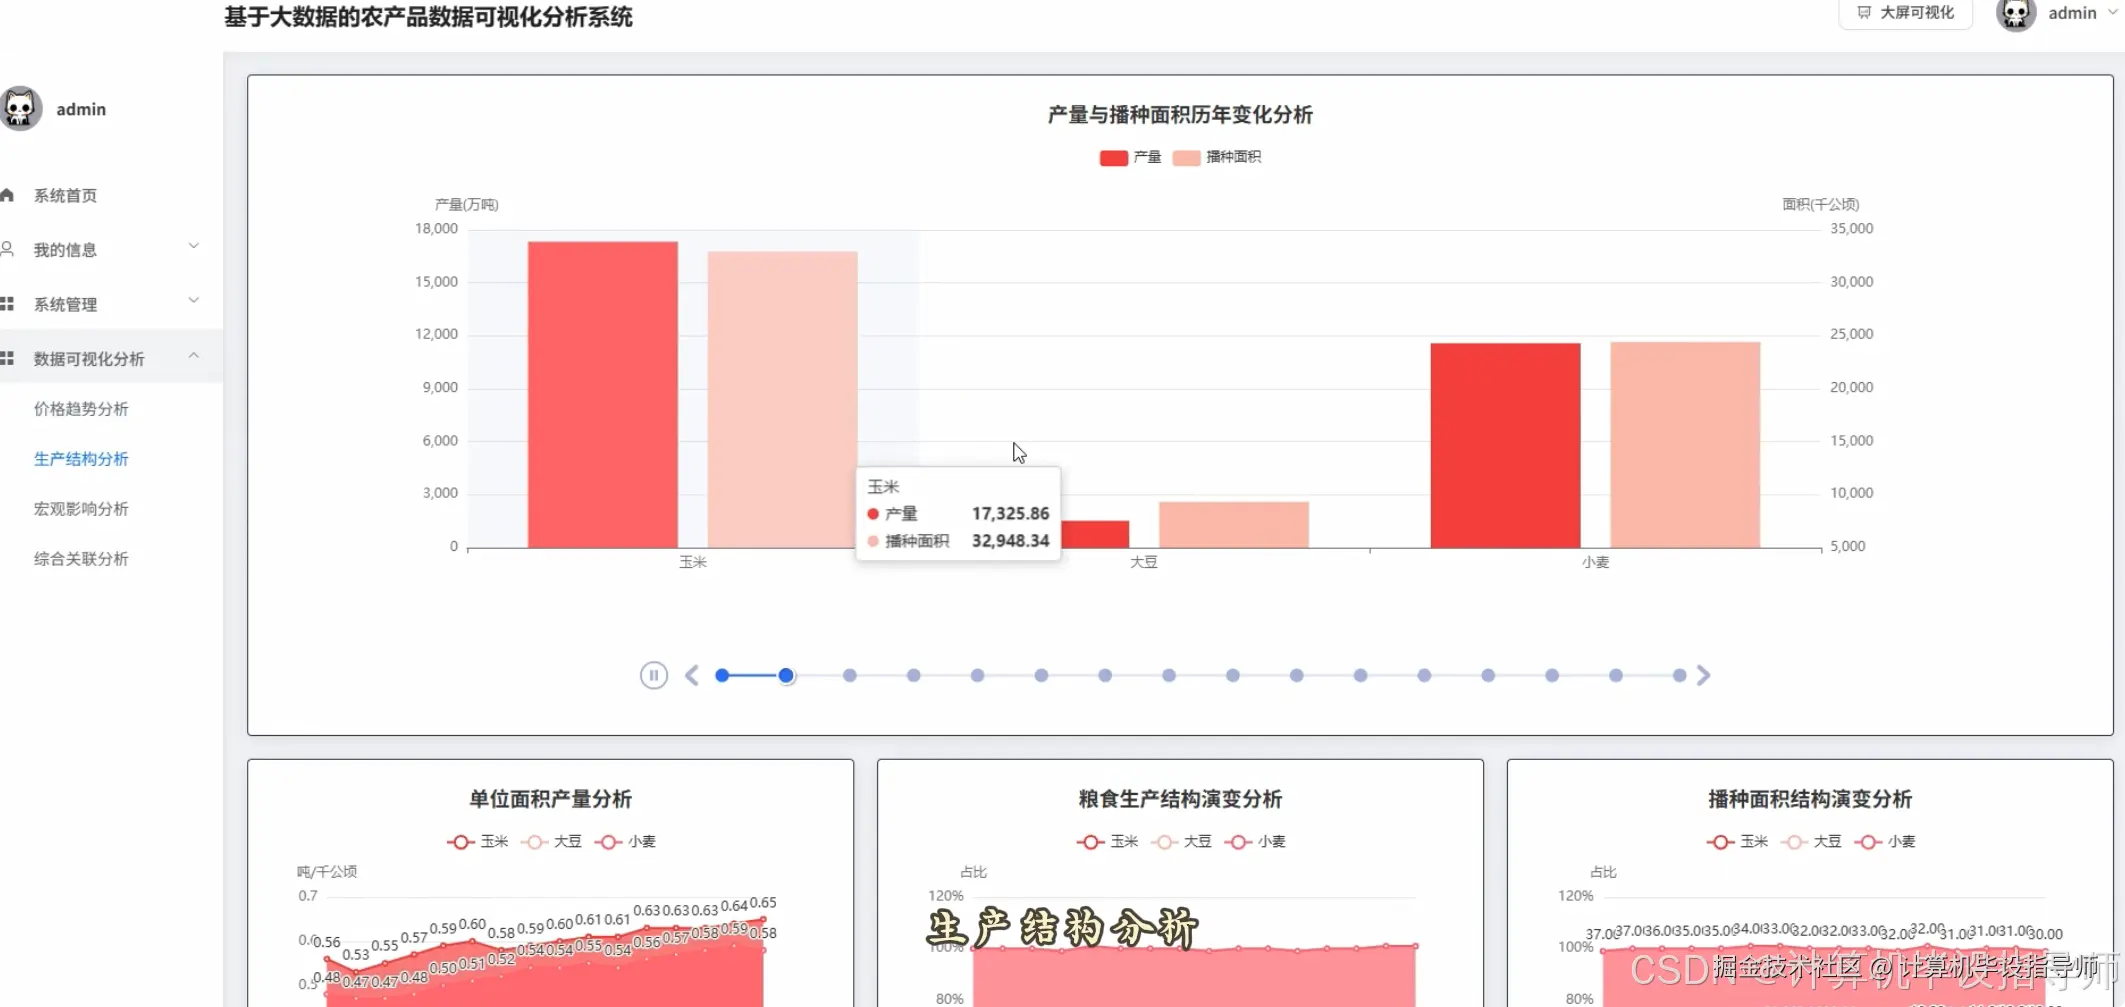Toggle 小麦 legend in 播种面积结构演变分析
Image resolution: width=2125 pixels, height=1007 pixels.
1886,842
